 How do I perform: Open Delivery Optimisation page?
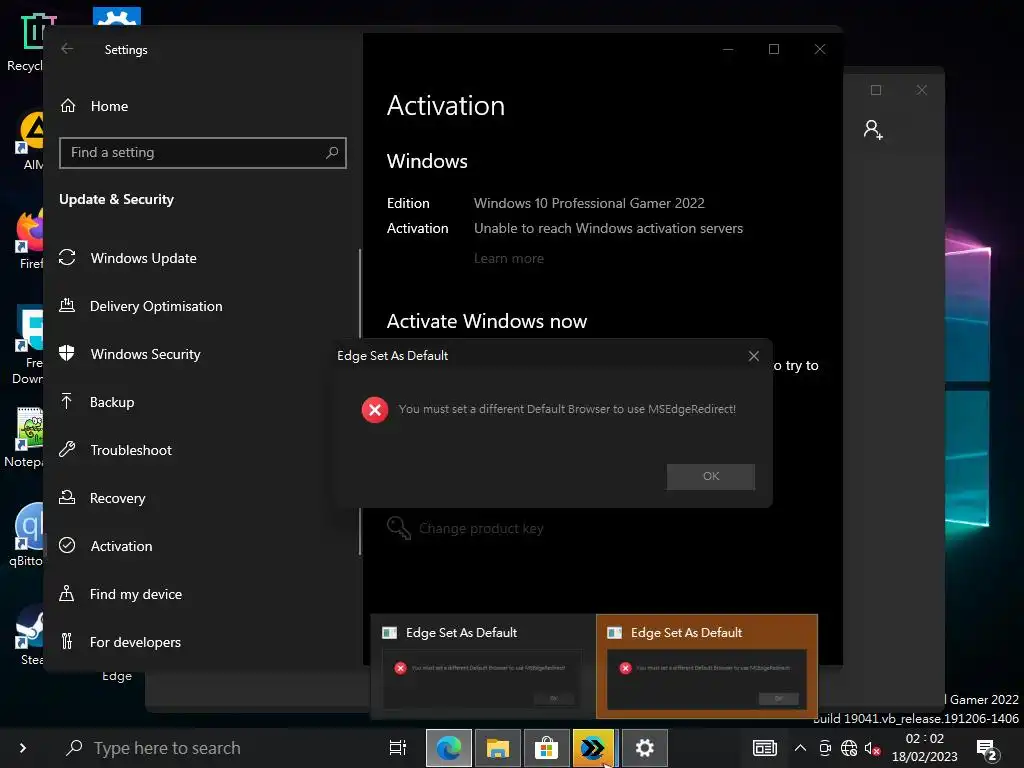(156, 306)
